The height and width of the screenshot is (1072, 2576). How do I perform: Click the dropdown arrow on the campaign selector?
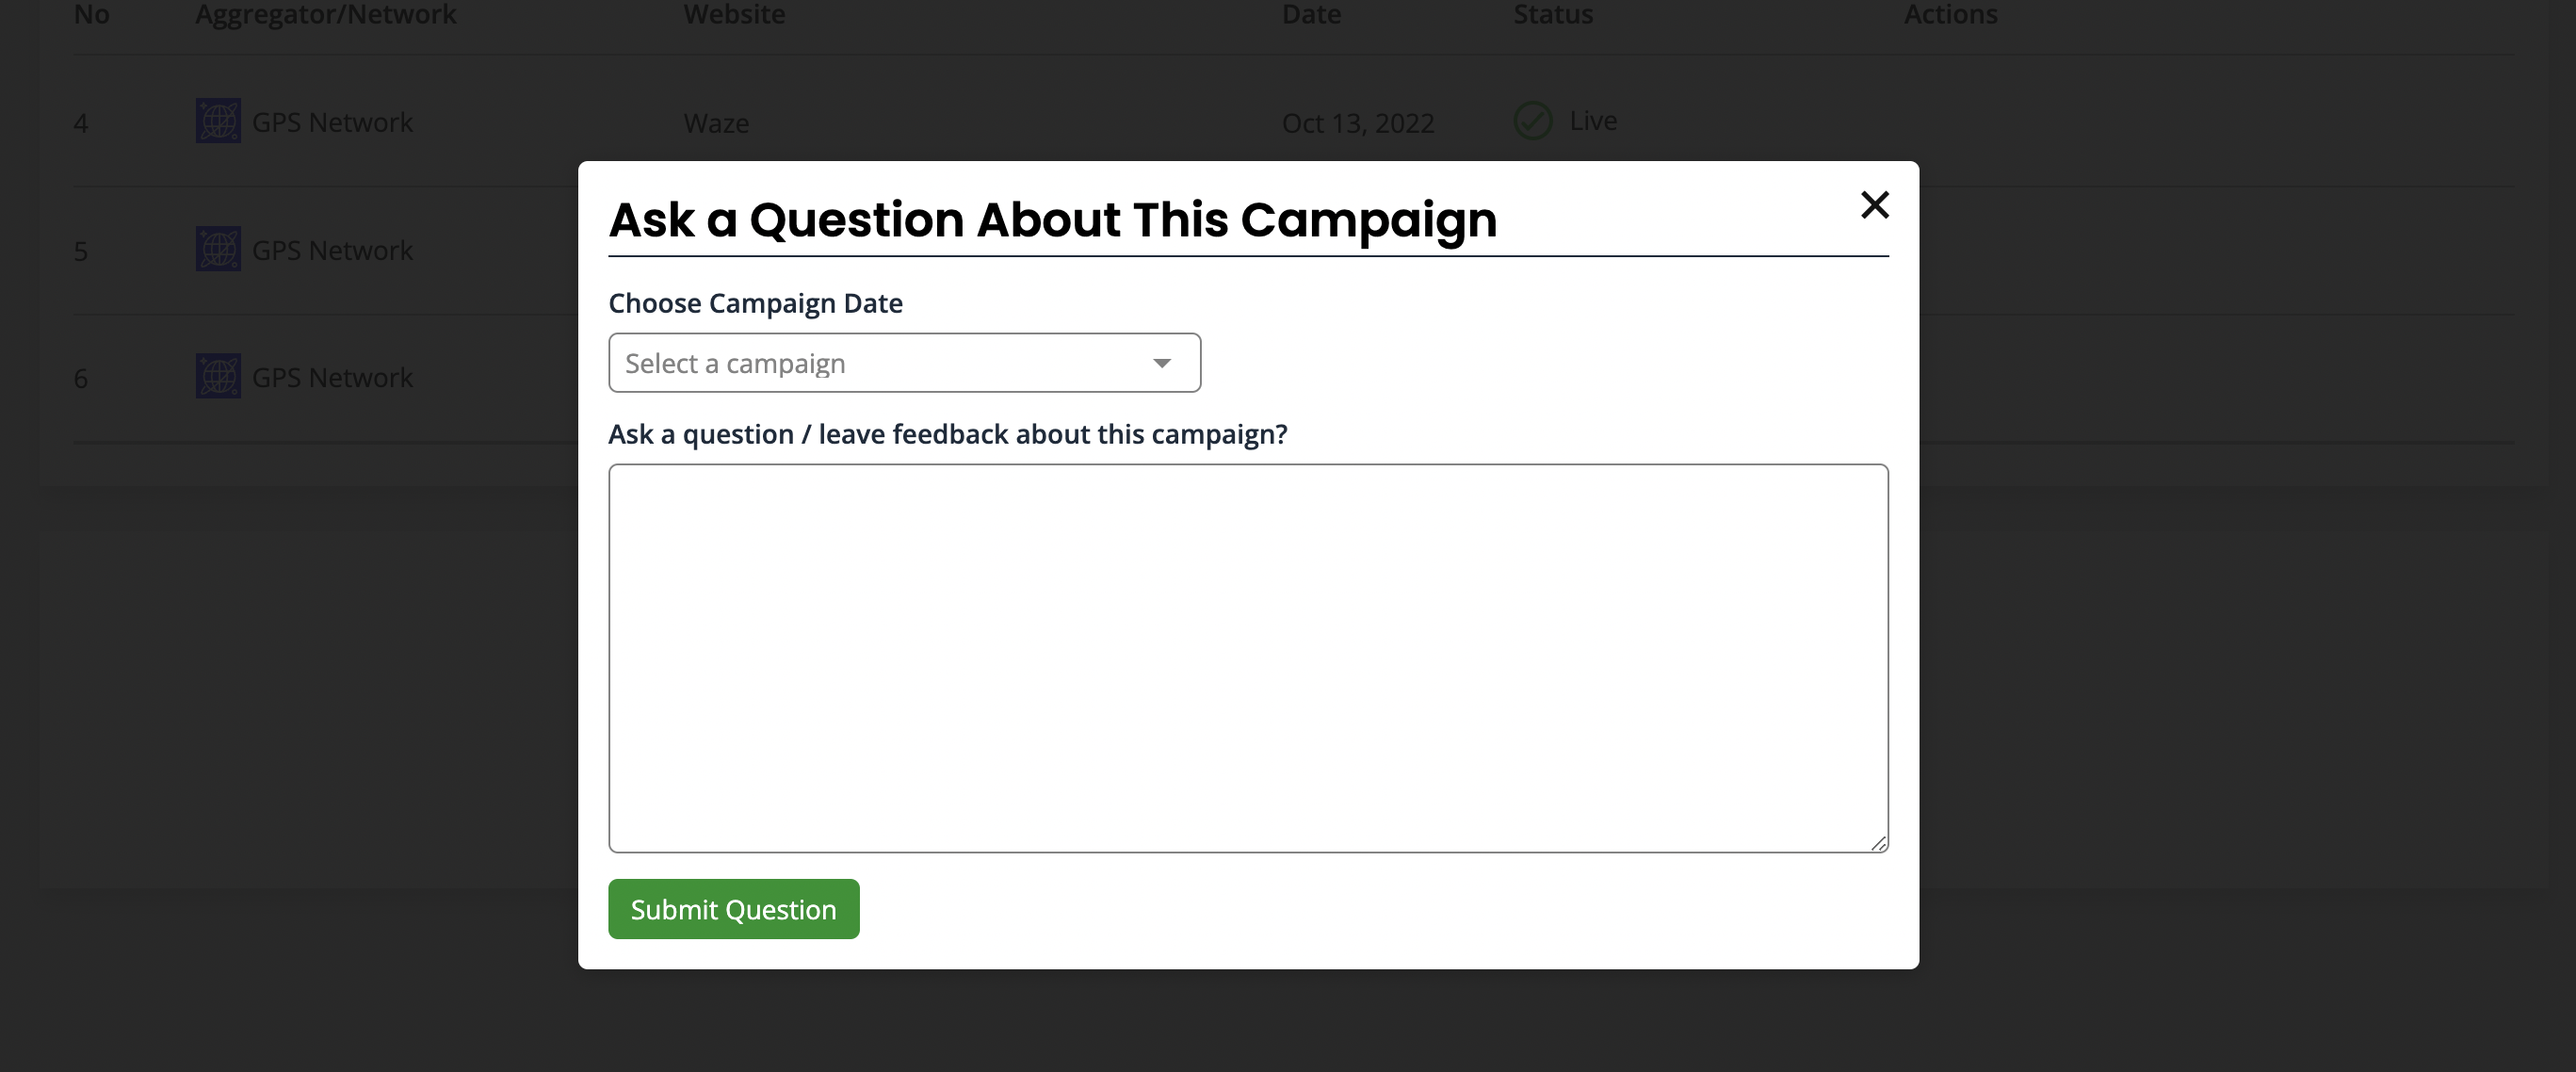point(1161,363)
